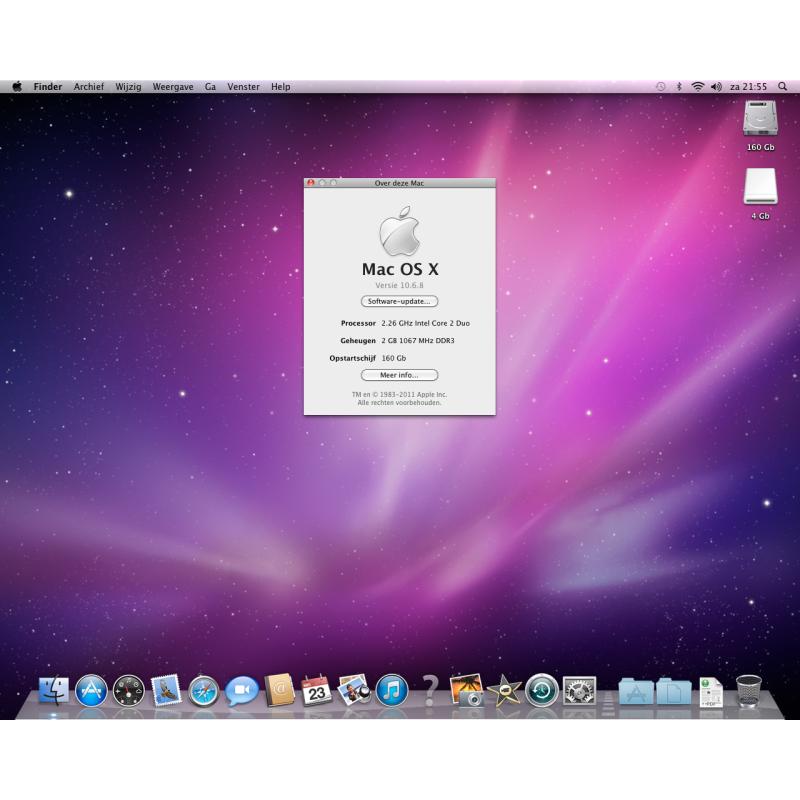Open the Wi-Fi status menu
The width and height of the screenshot is (800, 800).
click(x=697, y=87)
